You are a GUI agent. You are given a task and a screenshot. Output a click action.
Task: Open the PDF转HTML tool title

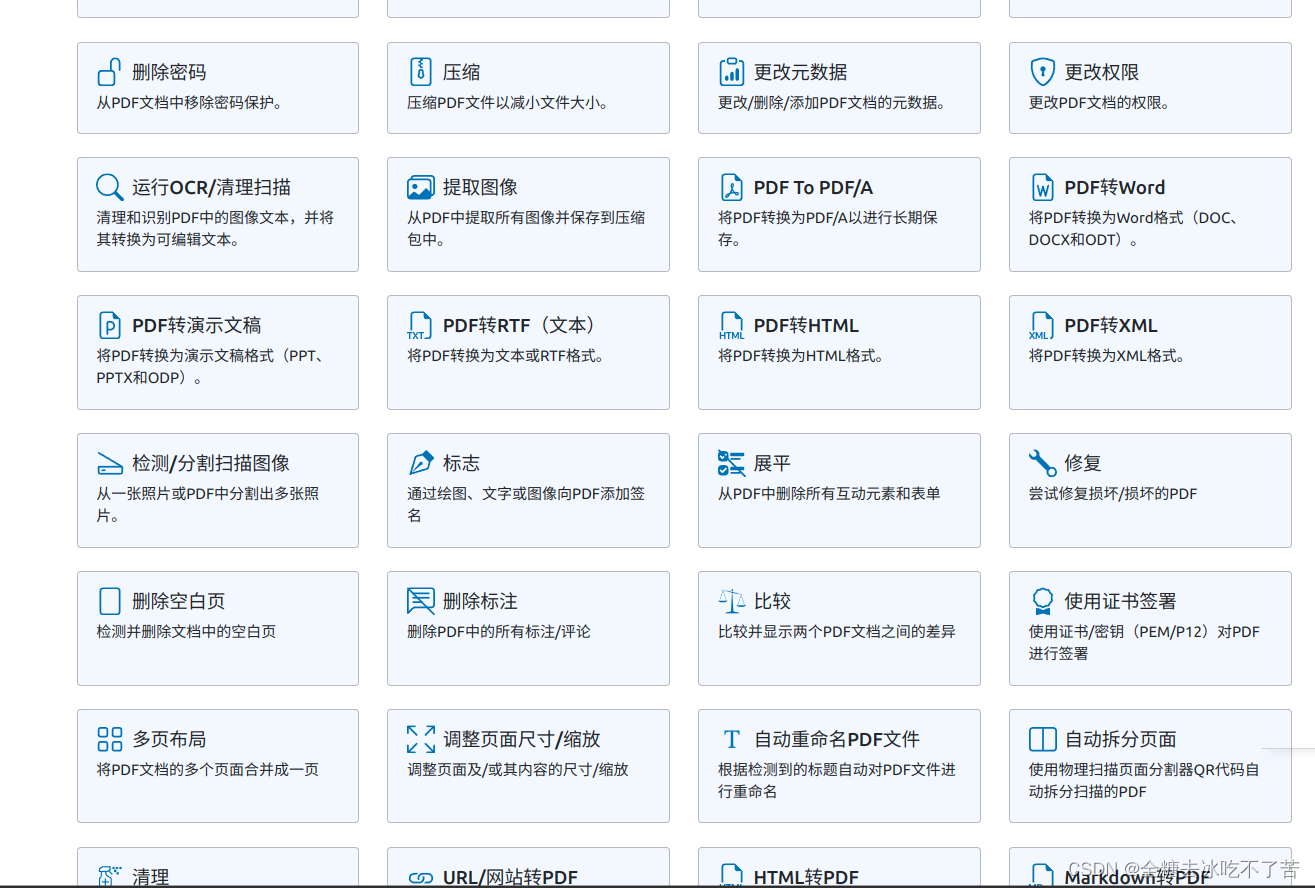pyautogui.click(x=806, y=325)
